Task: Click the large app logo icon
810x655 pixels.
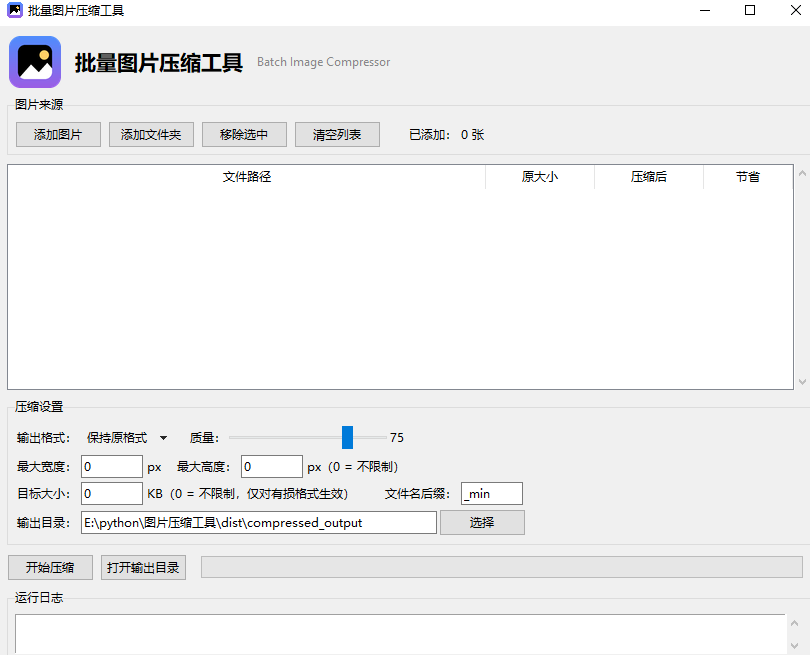Action: point(35,62)
